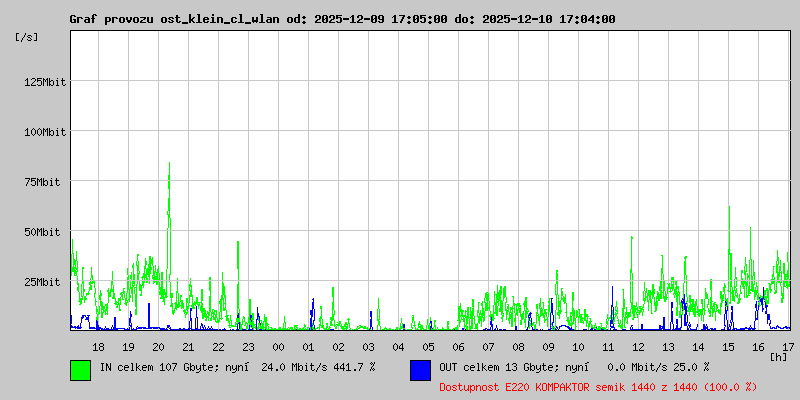Click the [/s] unit label

pos(27,37)
